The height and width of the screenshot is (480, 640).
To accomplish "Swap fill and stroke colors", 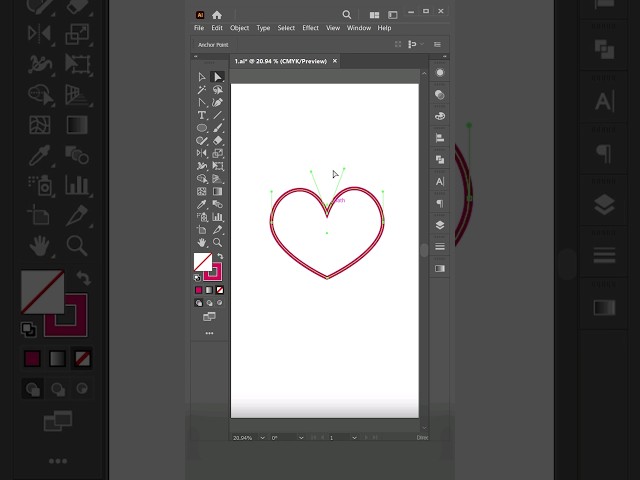I will (x=220, y=256).
